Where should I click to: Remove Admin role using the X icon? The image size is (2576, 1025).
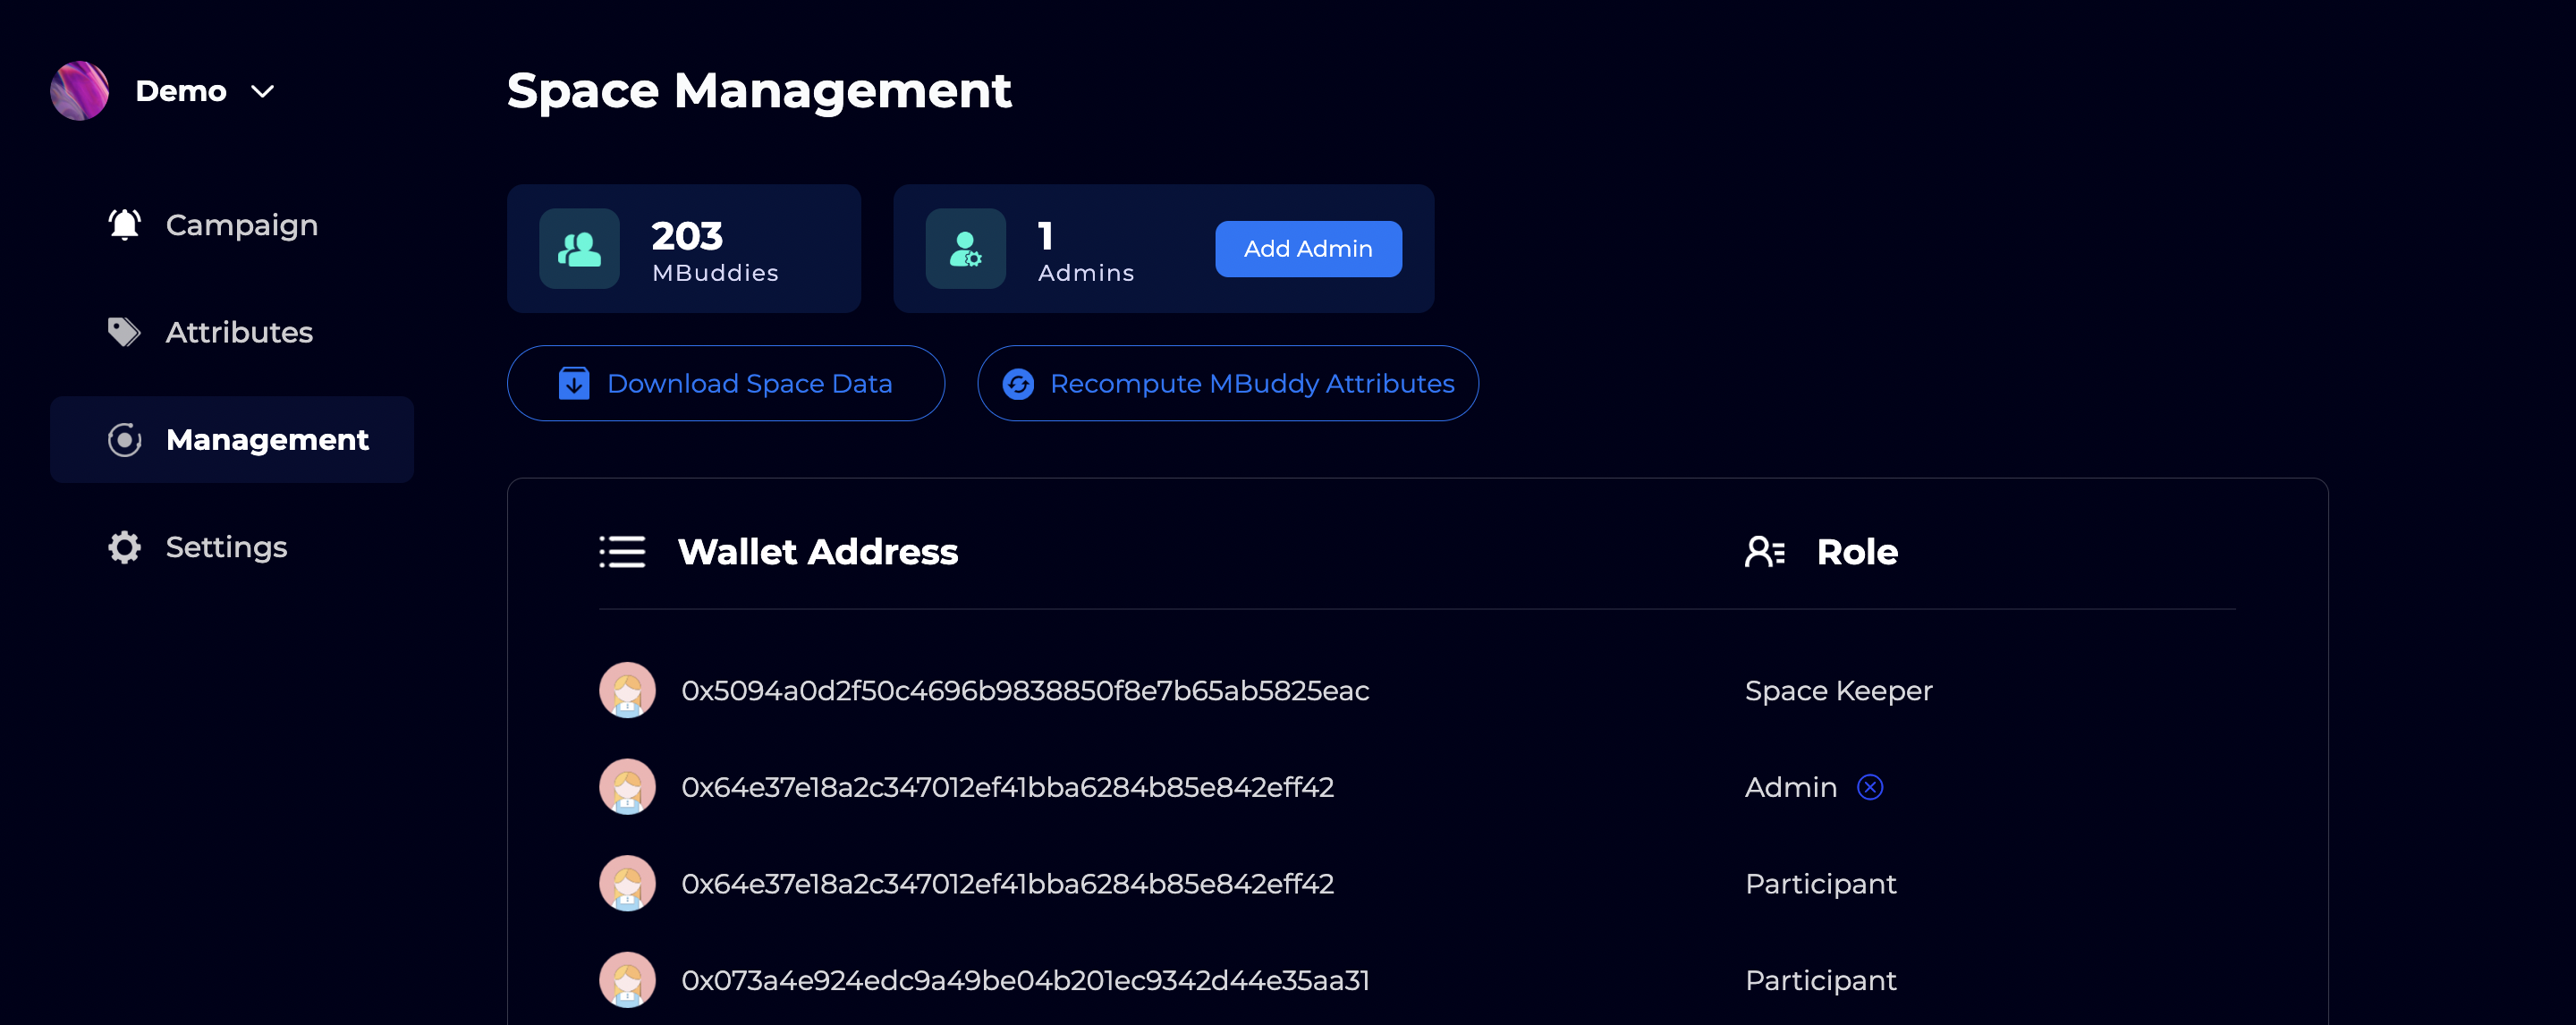click(1869, 787)
